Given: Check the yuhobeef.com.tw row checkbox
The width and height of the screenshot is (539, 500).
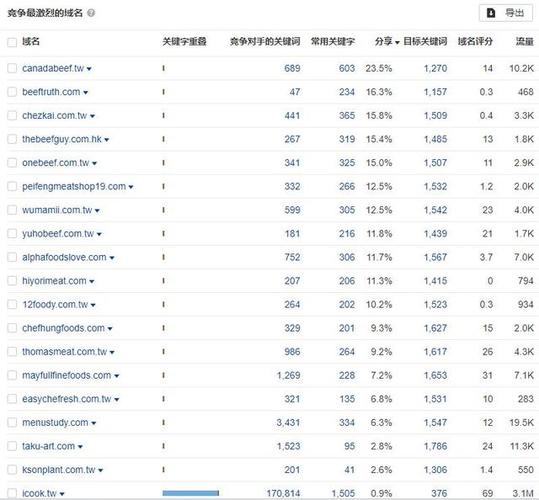Looking at the screenshot, I should pyautogui.click(x=12, y=234).
